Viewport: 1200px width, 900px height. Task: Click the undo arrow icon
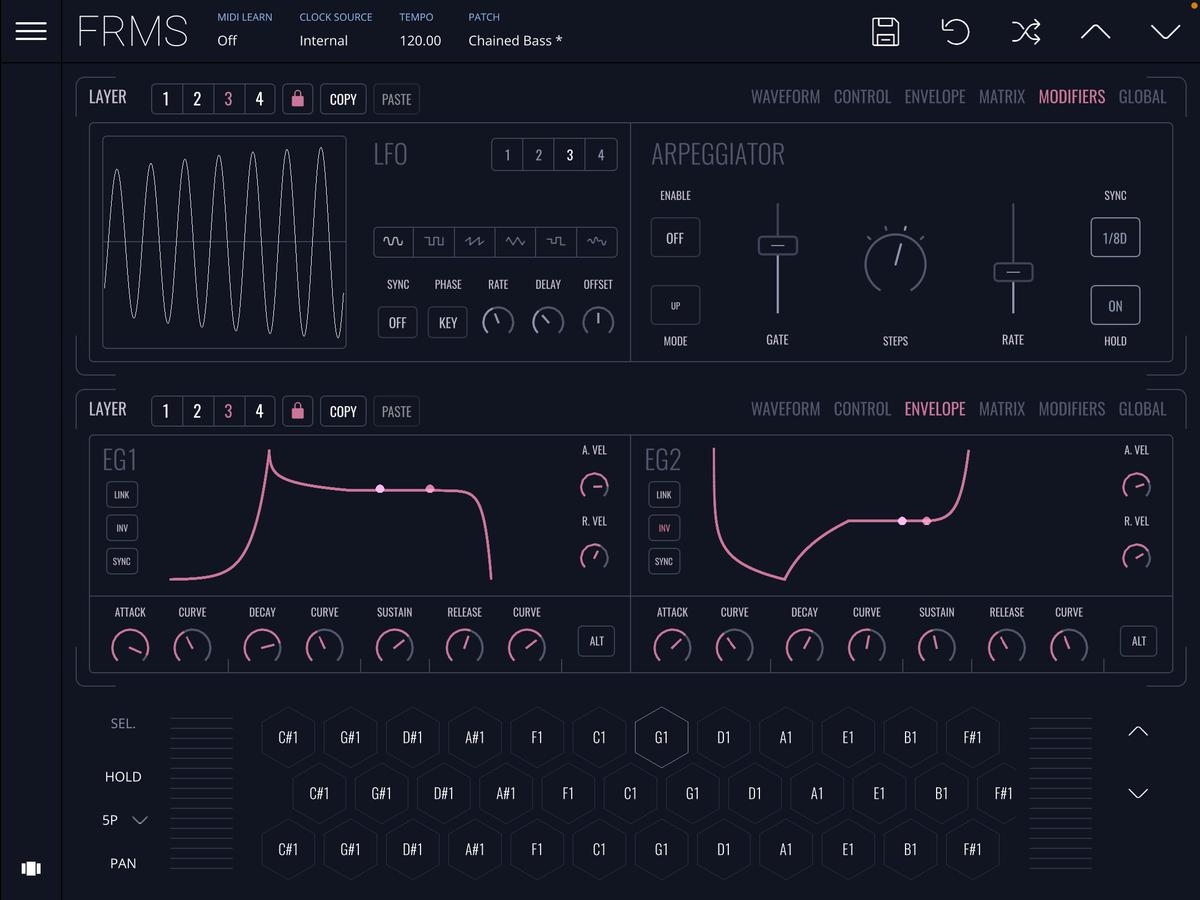[955, 32]
